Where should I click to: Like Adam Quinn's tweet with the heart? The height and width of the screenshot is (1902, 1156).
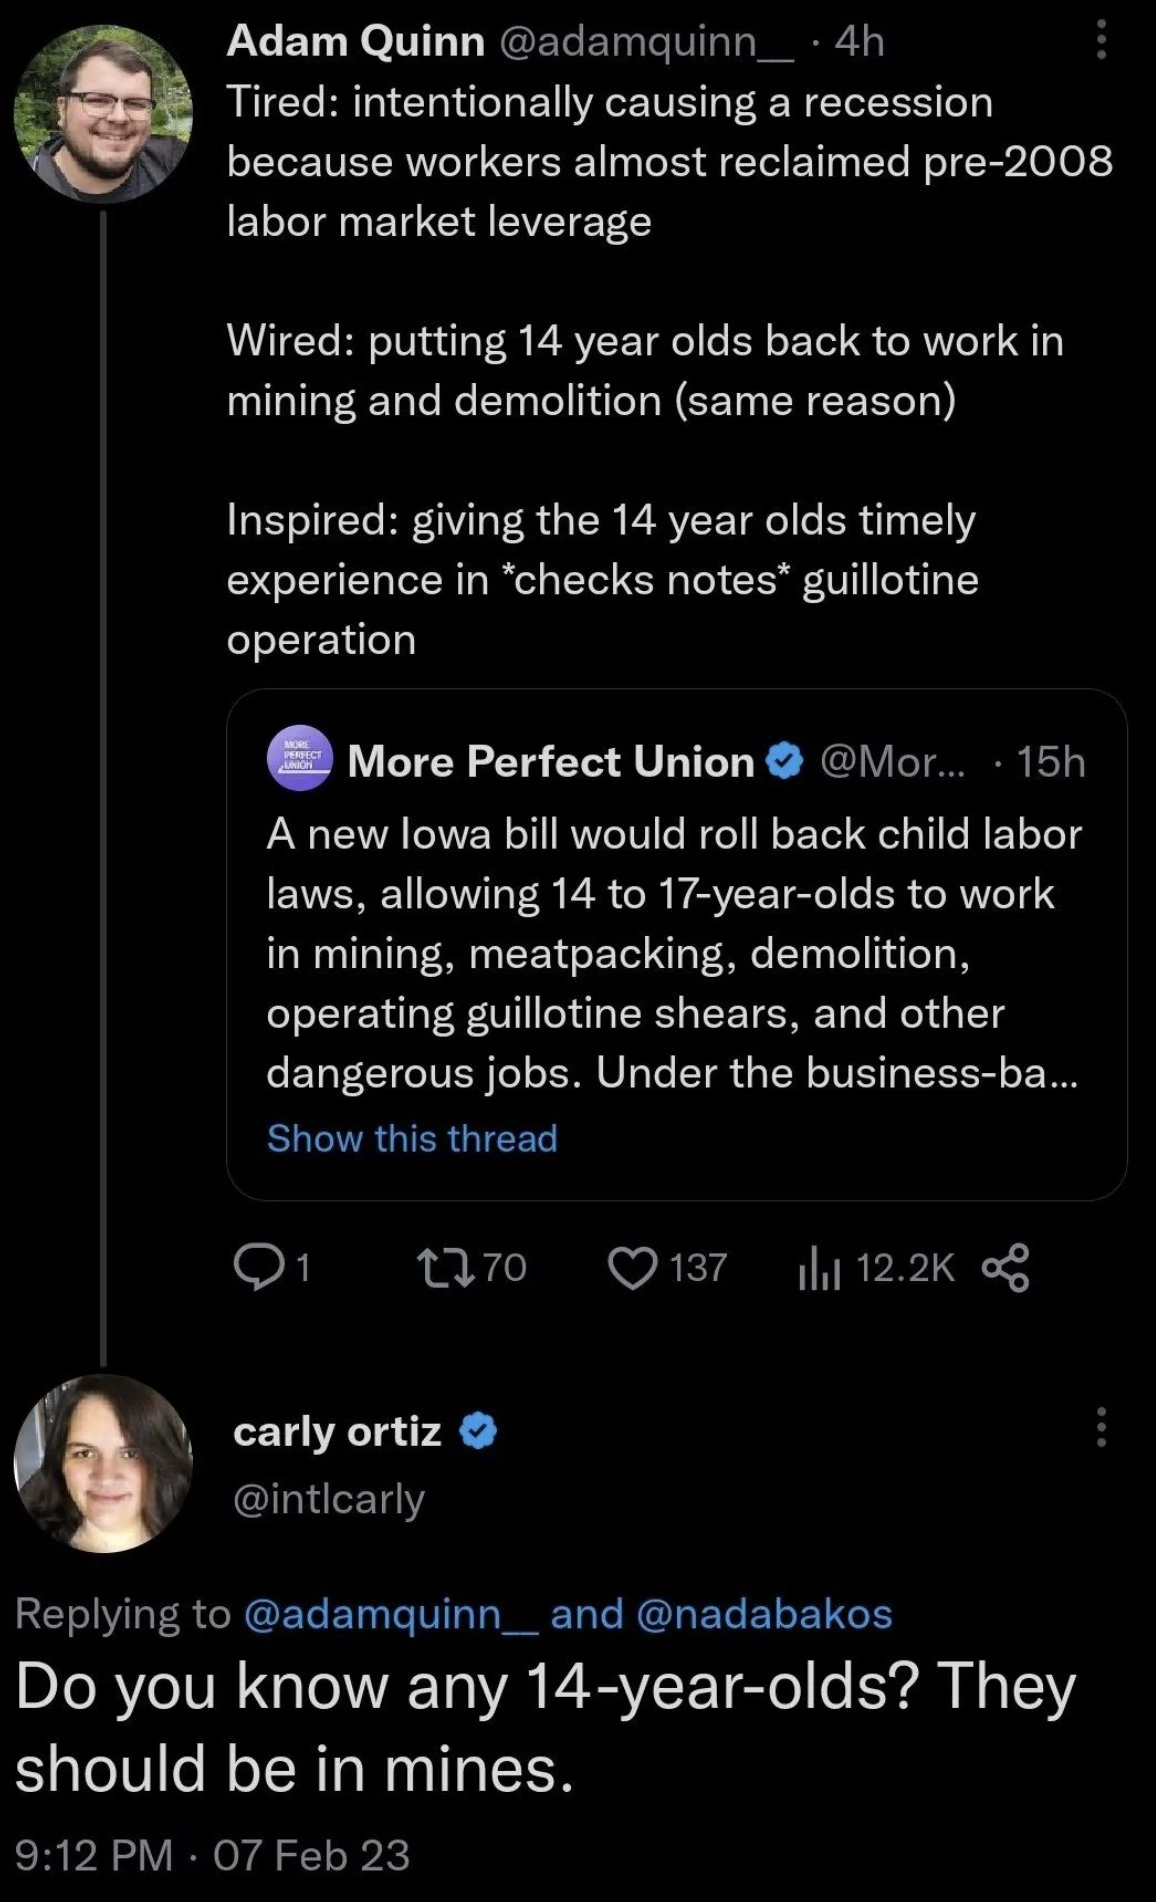pyautogui.click(x=632, y=1268)
